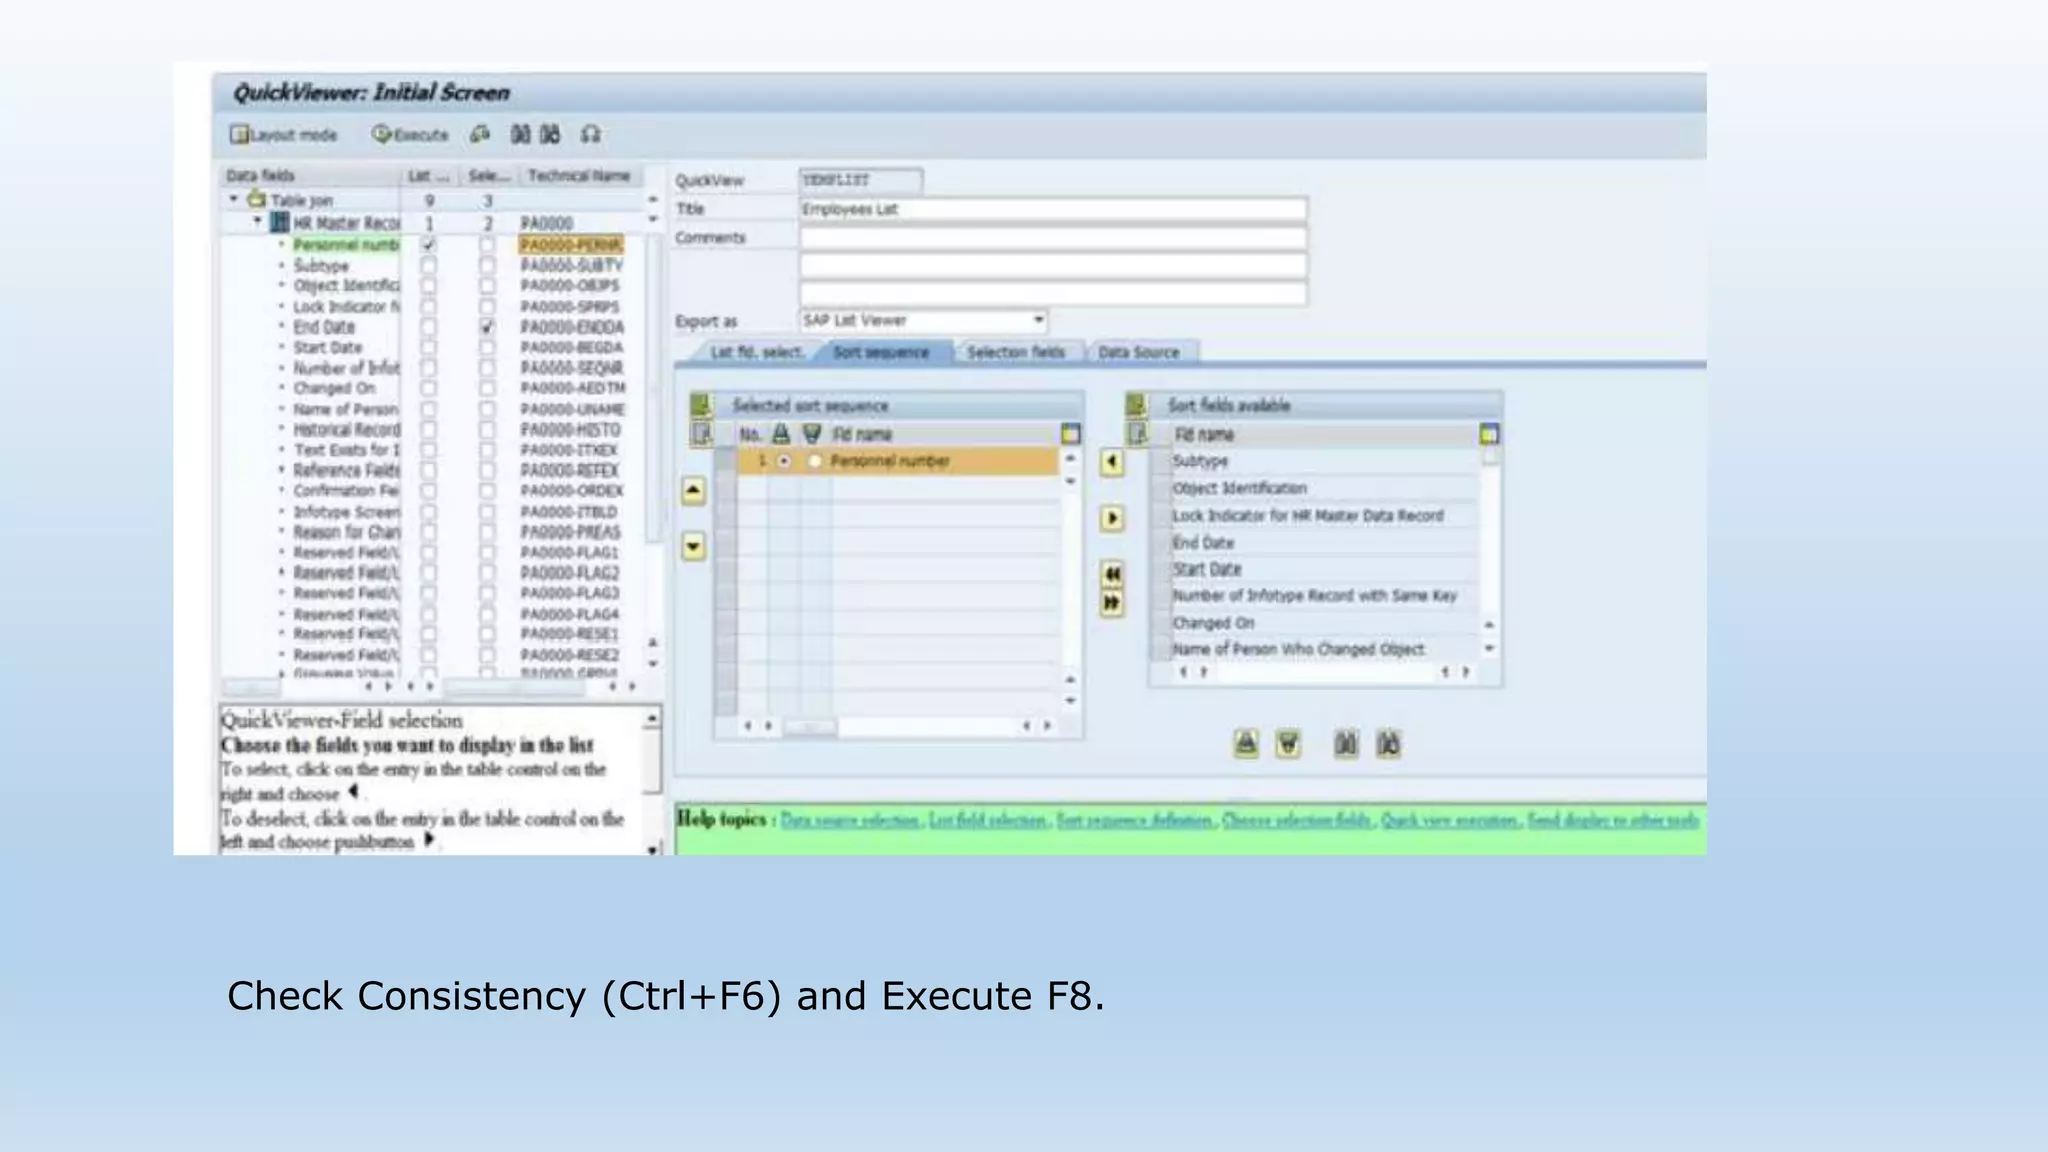Image resolution: width=2048 pixels, height=1152 pixels.
Task: Open the Data Source tab
Action: 1138,352
